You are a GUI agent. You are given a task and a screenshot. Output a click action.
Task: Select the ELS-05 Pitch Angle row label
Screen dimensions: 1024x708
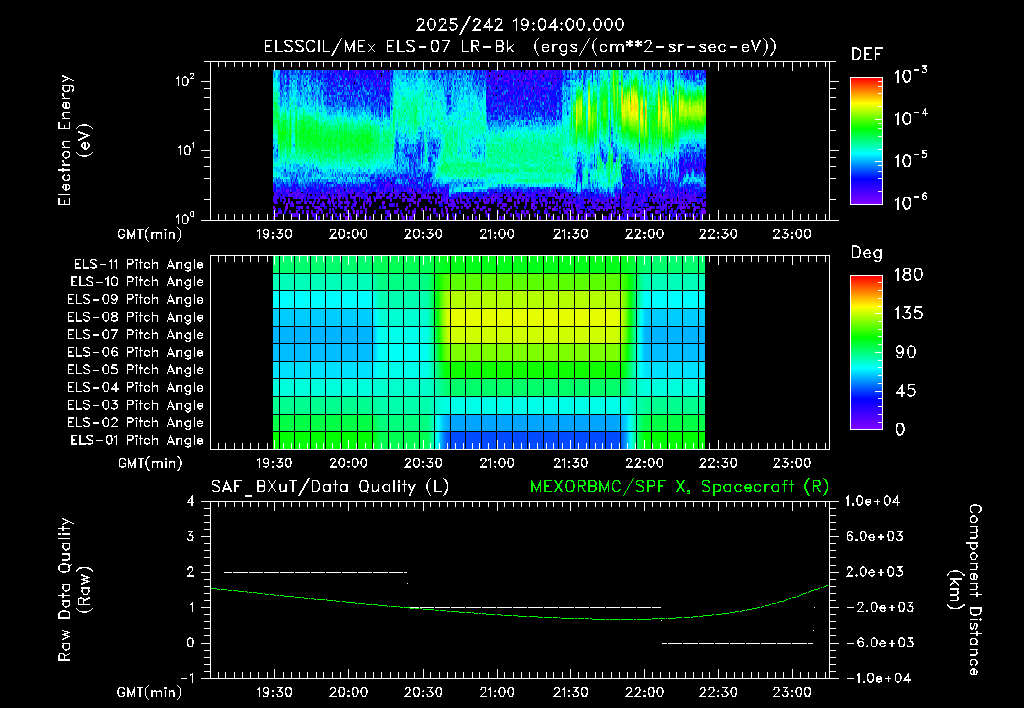136,370
